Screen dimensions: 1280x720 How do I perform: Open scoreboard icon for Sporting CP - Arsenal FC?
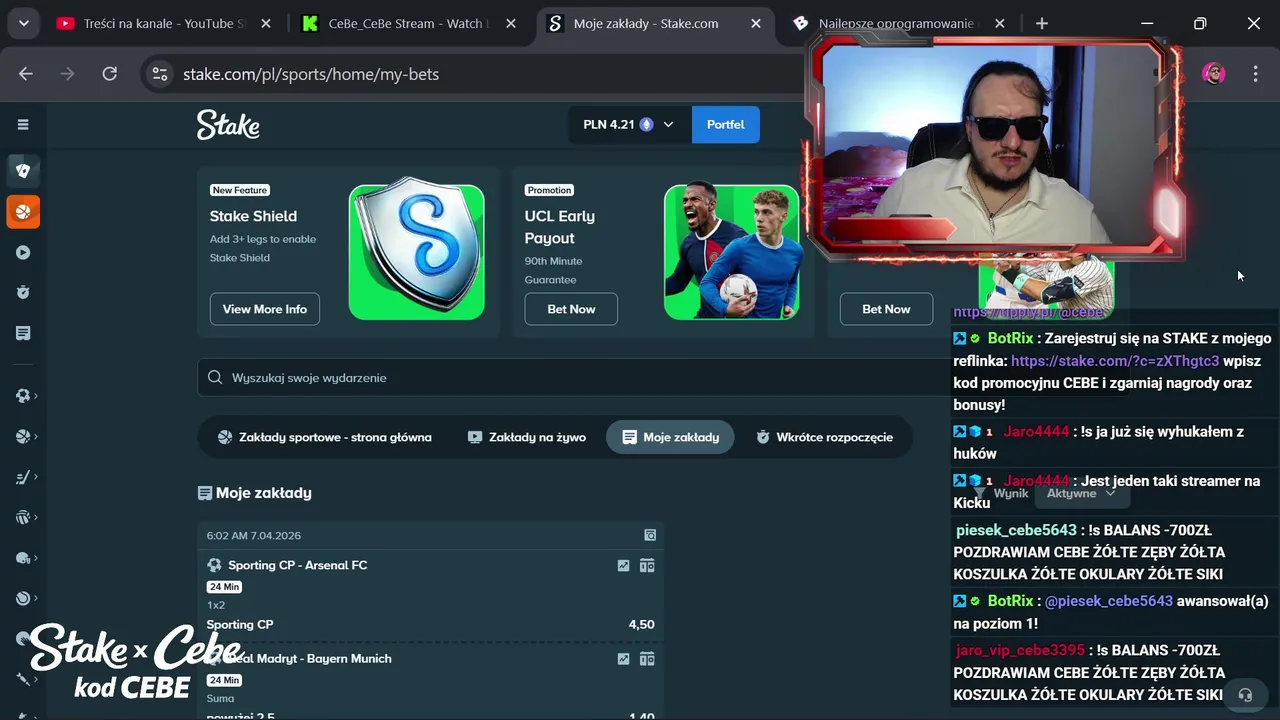[647, 566]
